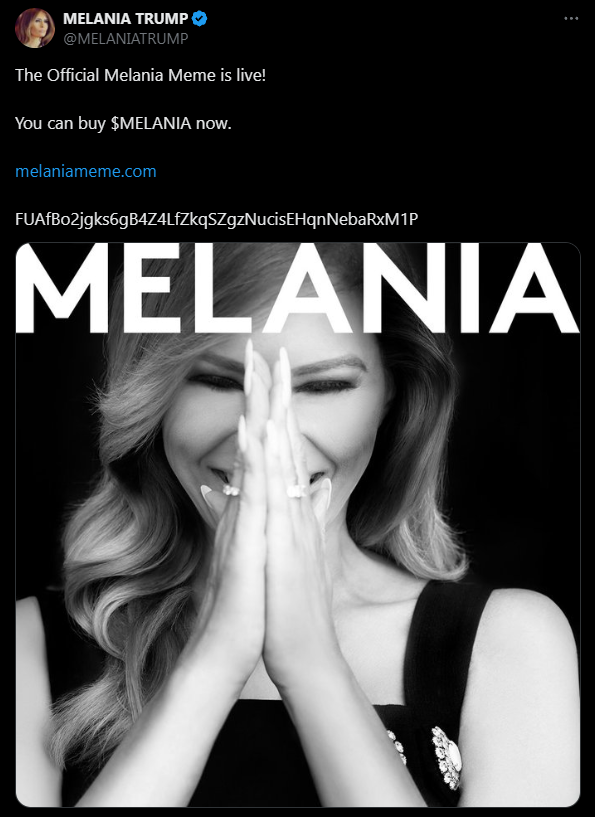This screenshot has height=817, width=595.
Task: Click the jeweled brooch on the dress
Action: (x=448, y=757)
